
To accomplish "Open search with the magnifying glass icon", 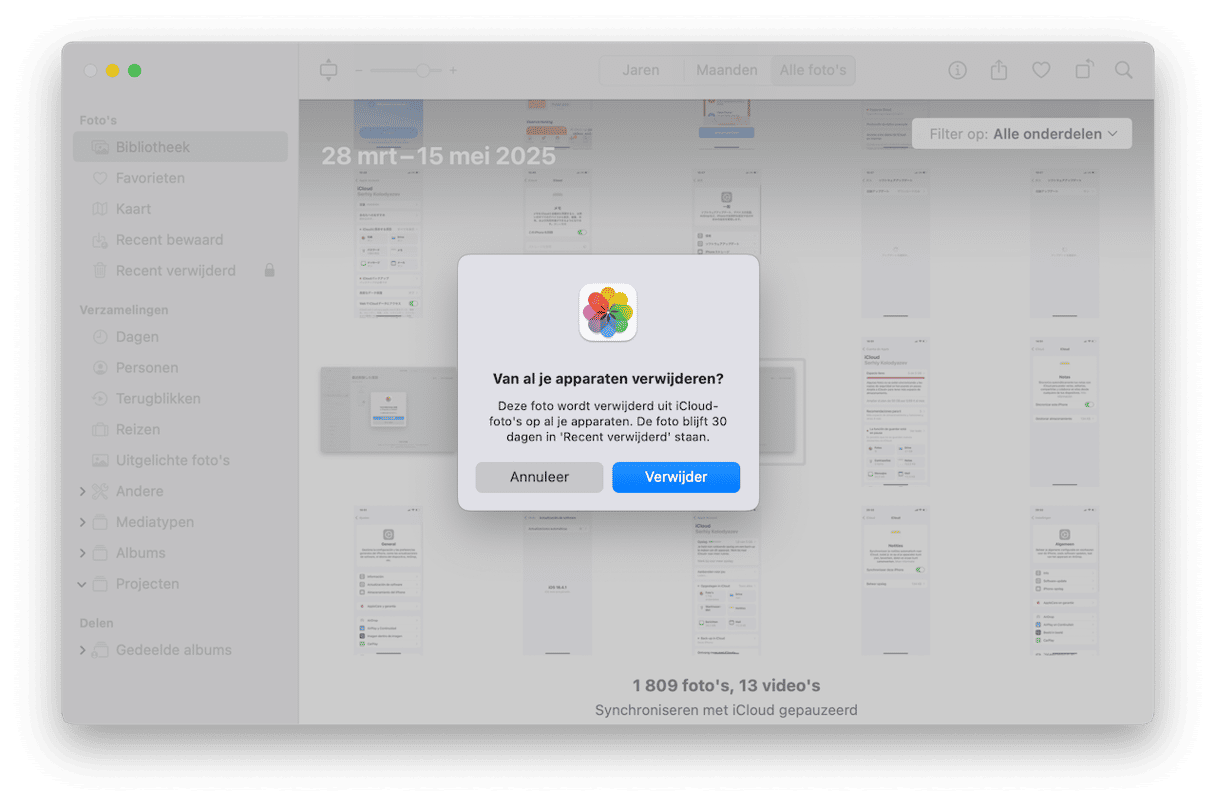I will [x=1124, y=70].
